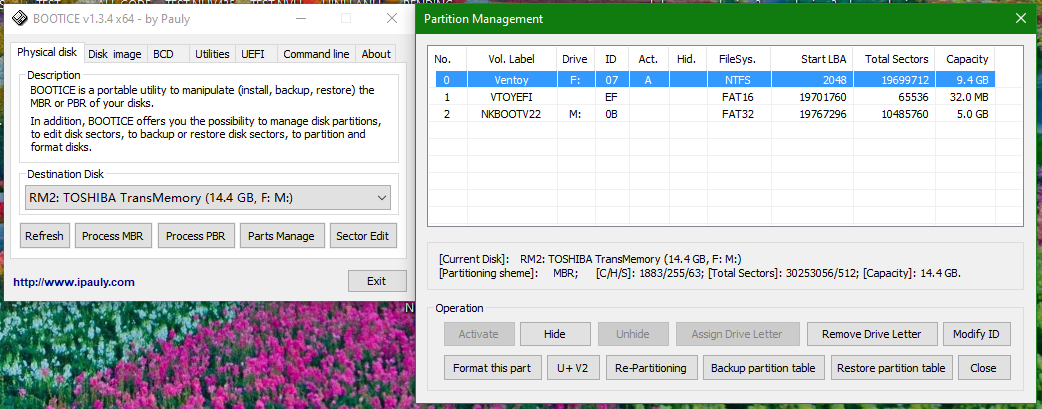Click the Hid. column header
Image resolution: width=1042 pixels, height=409 pixels.
(686, 59)
